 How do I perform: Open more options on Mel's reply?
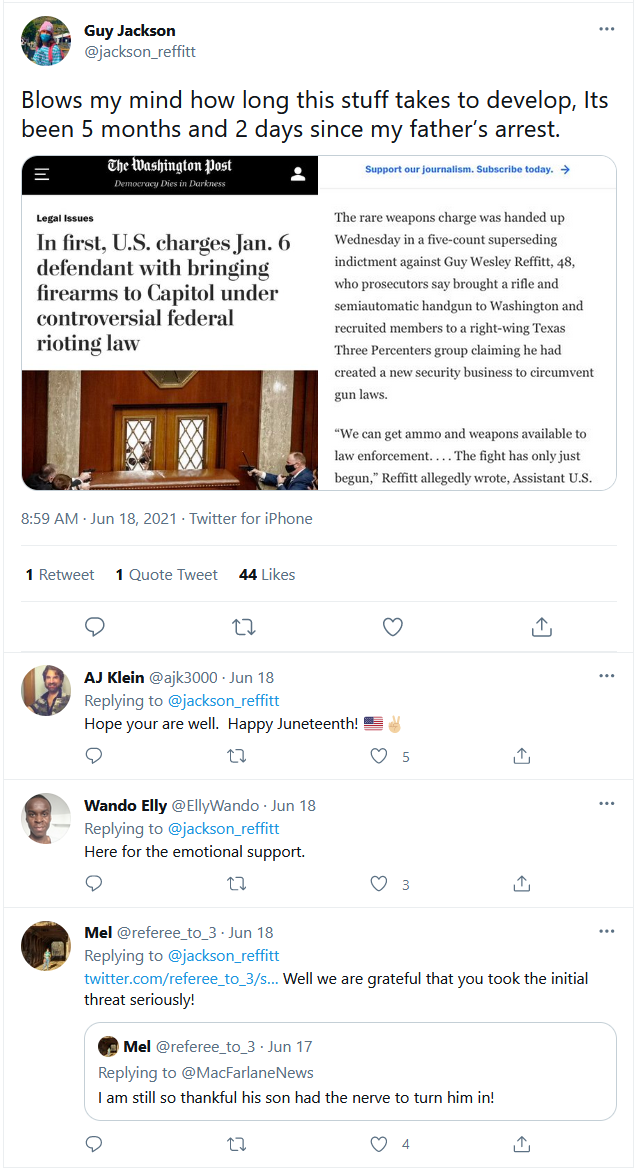click(607, 932)
